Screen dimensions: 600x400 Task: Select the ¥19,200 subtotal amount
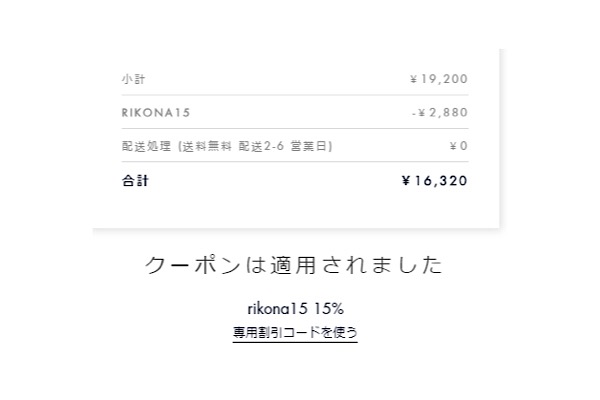[439, 79]
